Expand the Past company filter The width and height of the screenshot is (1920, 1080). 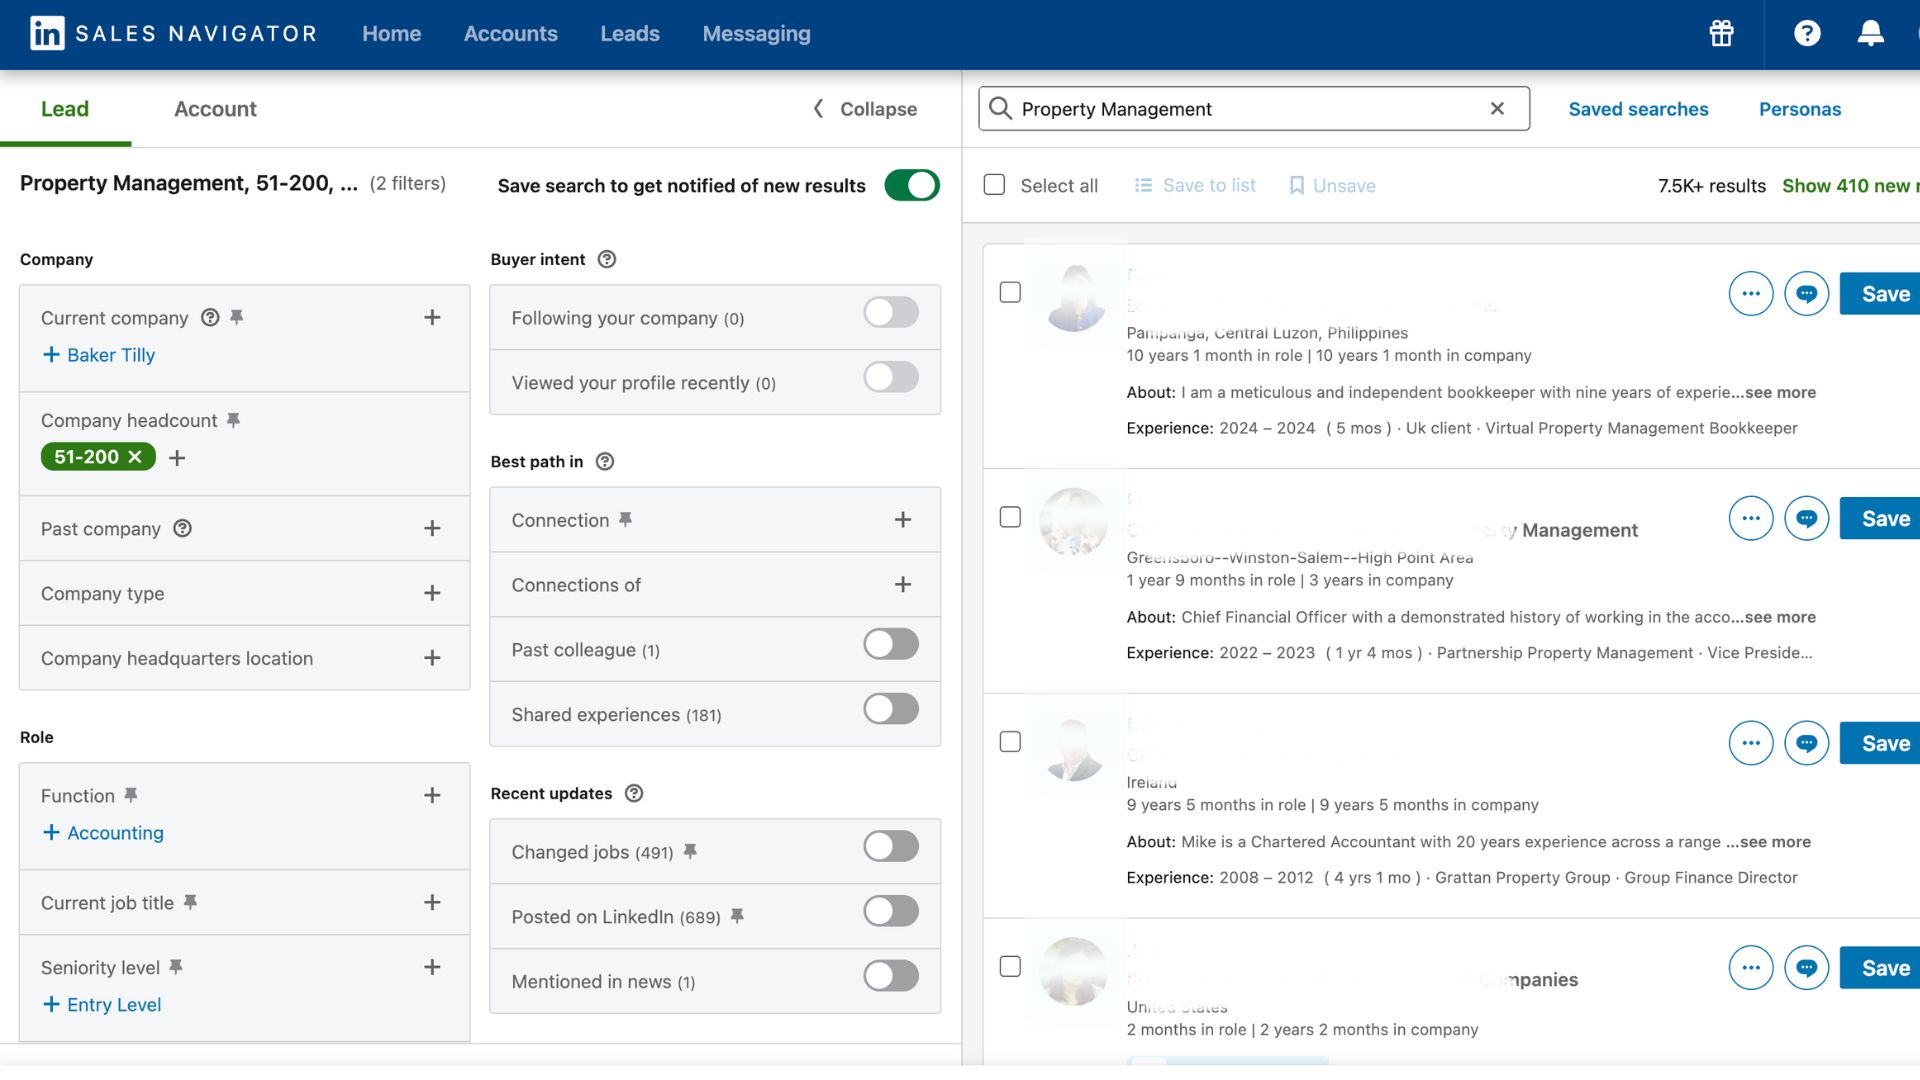432,528
